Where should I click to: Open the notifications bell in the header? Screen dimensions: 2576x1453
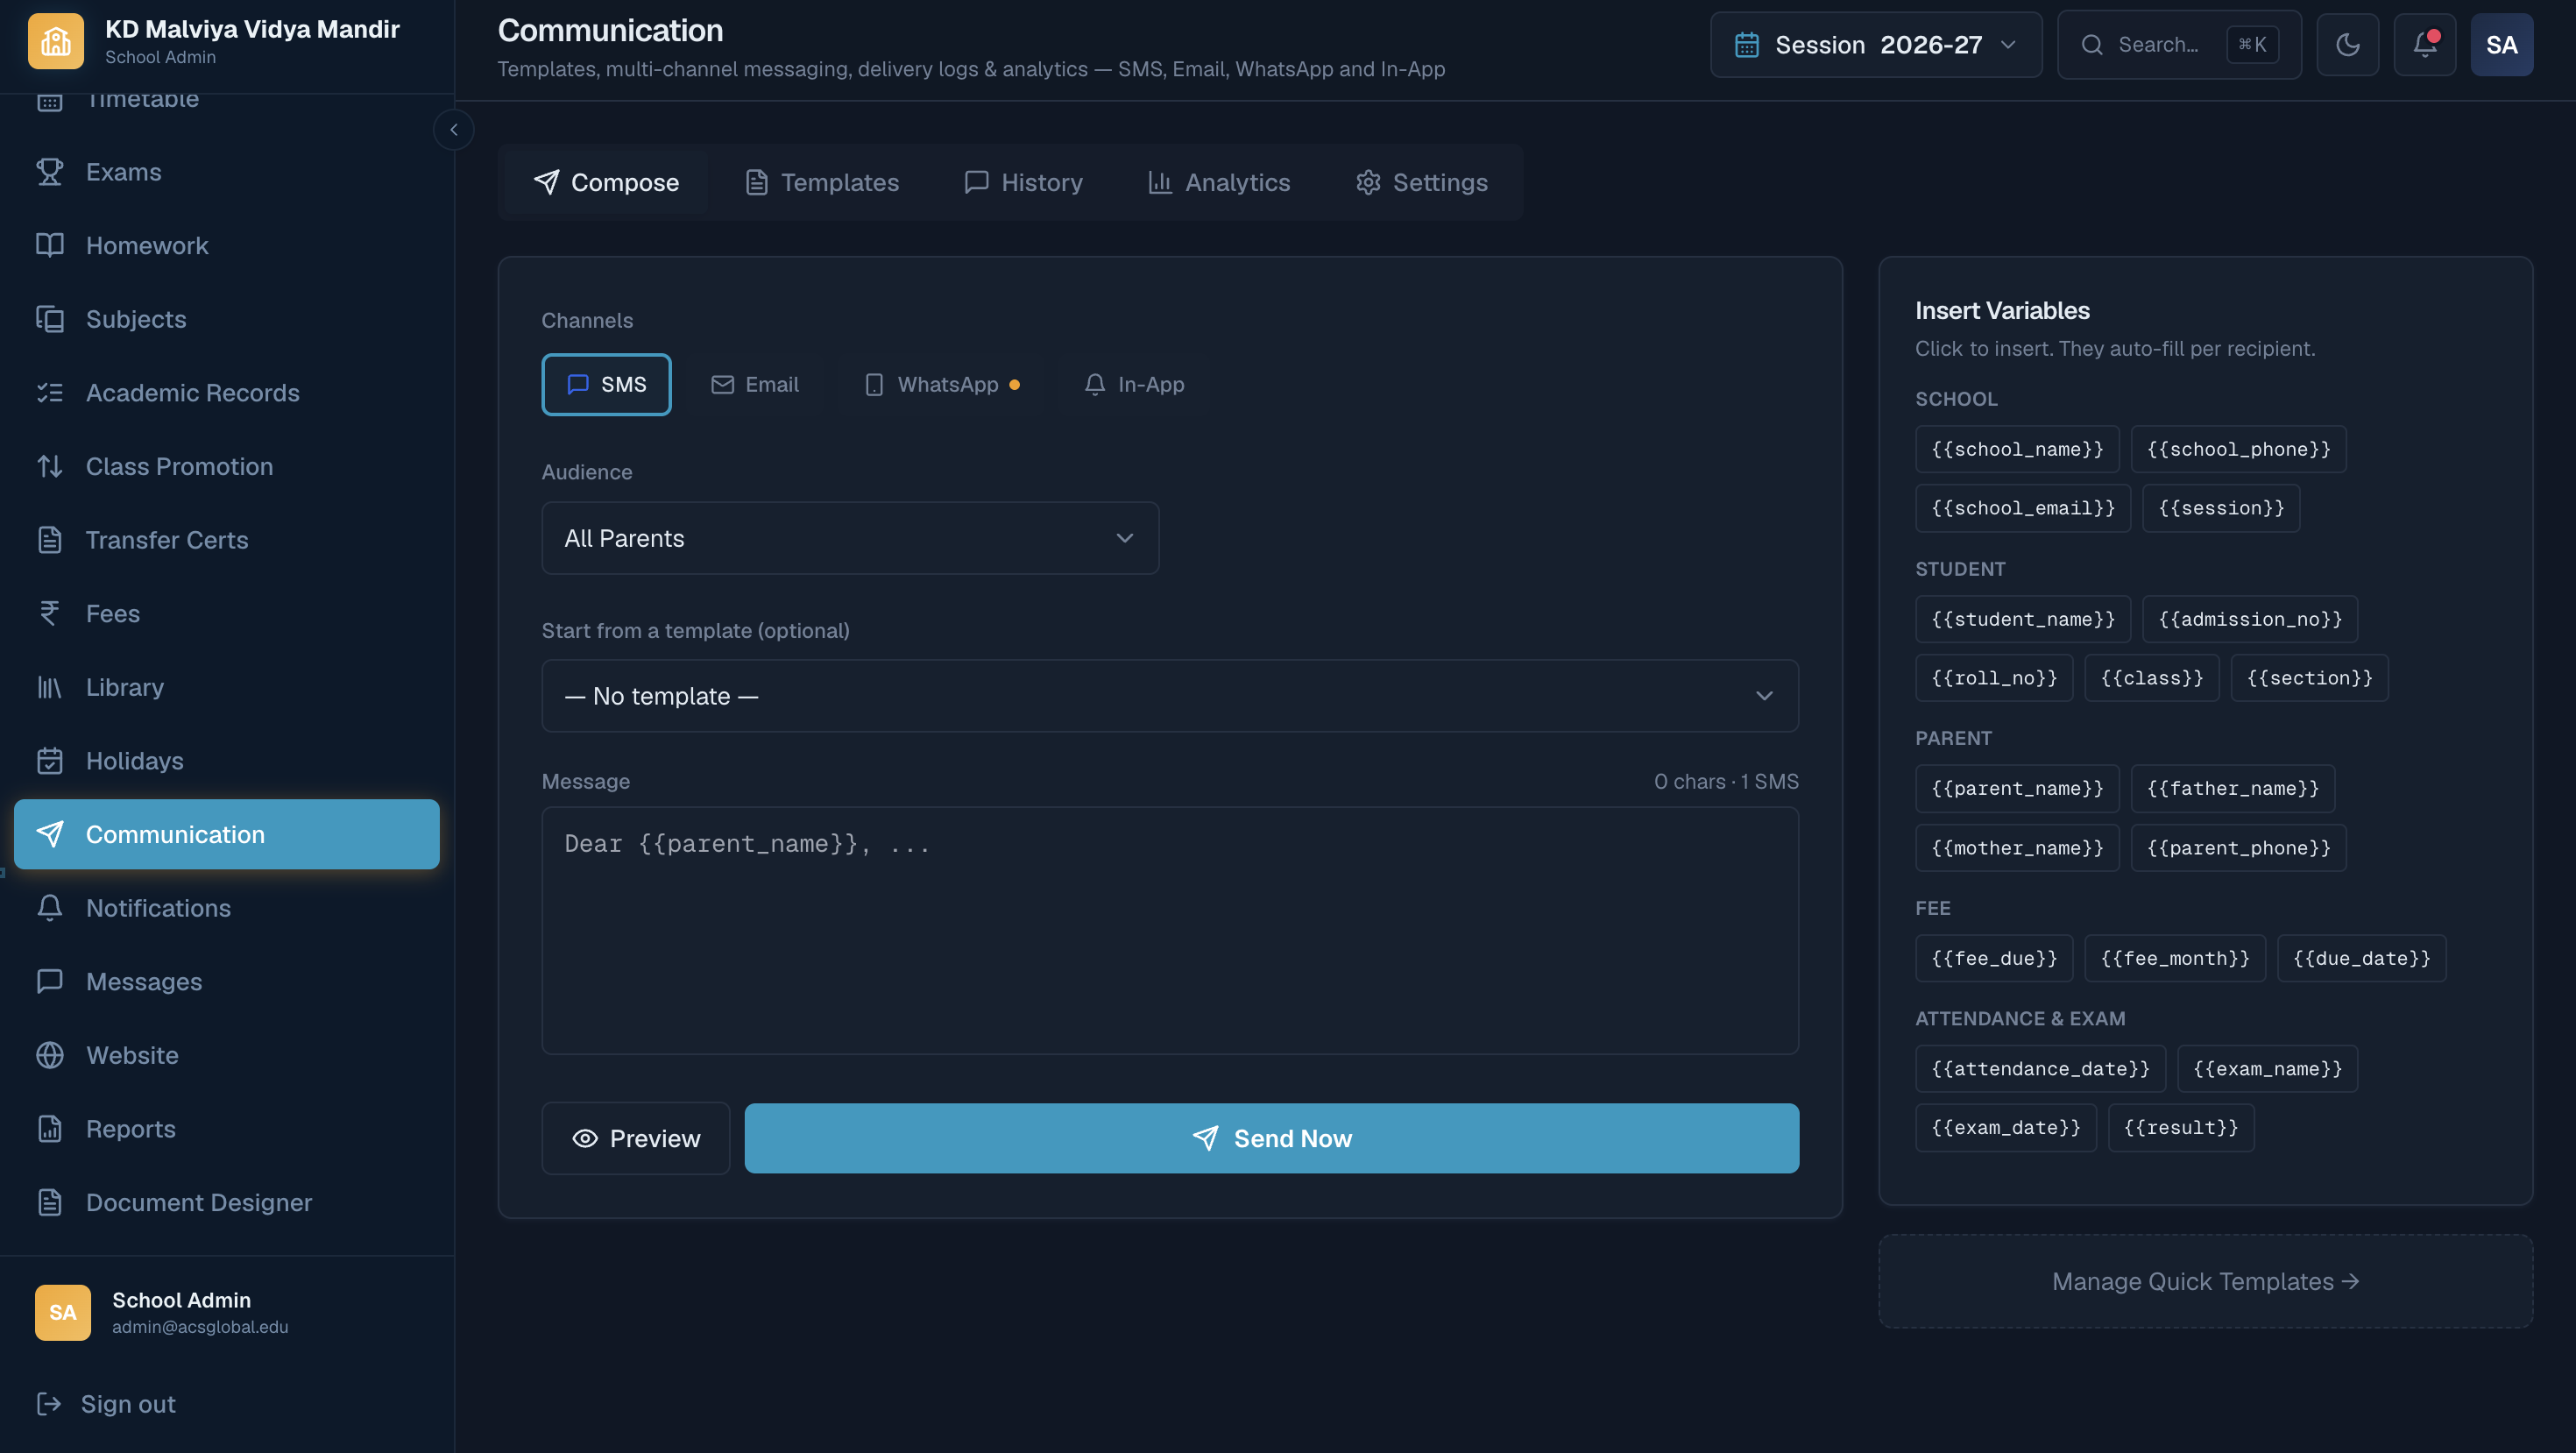click(2425, 45)
